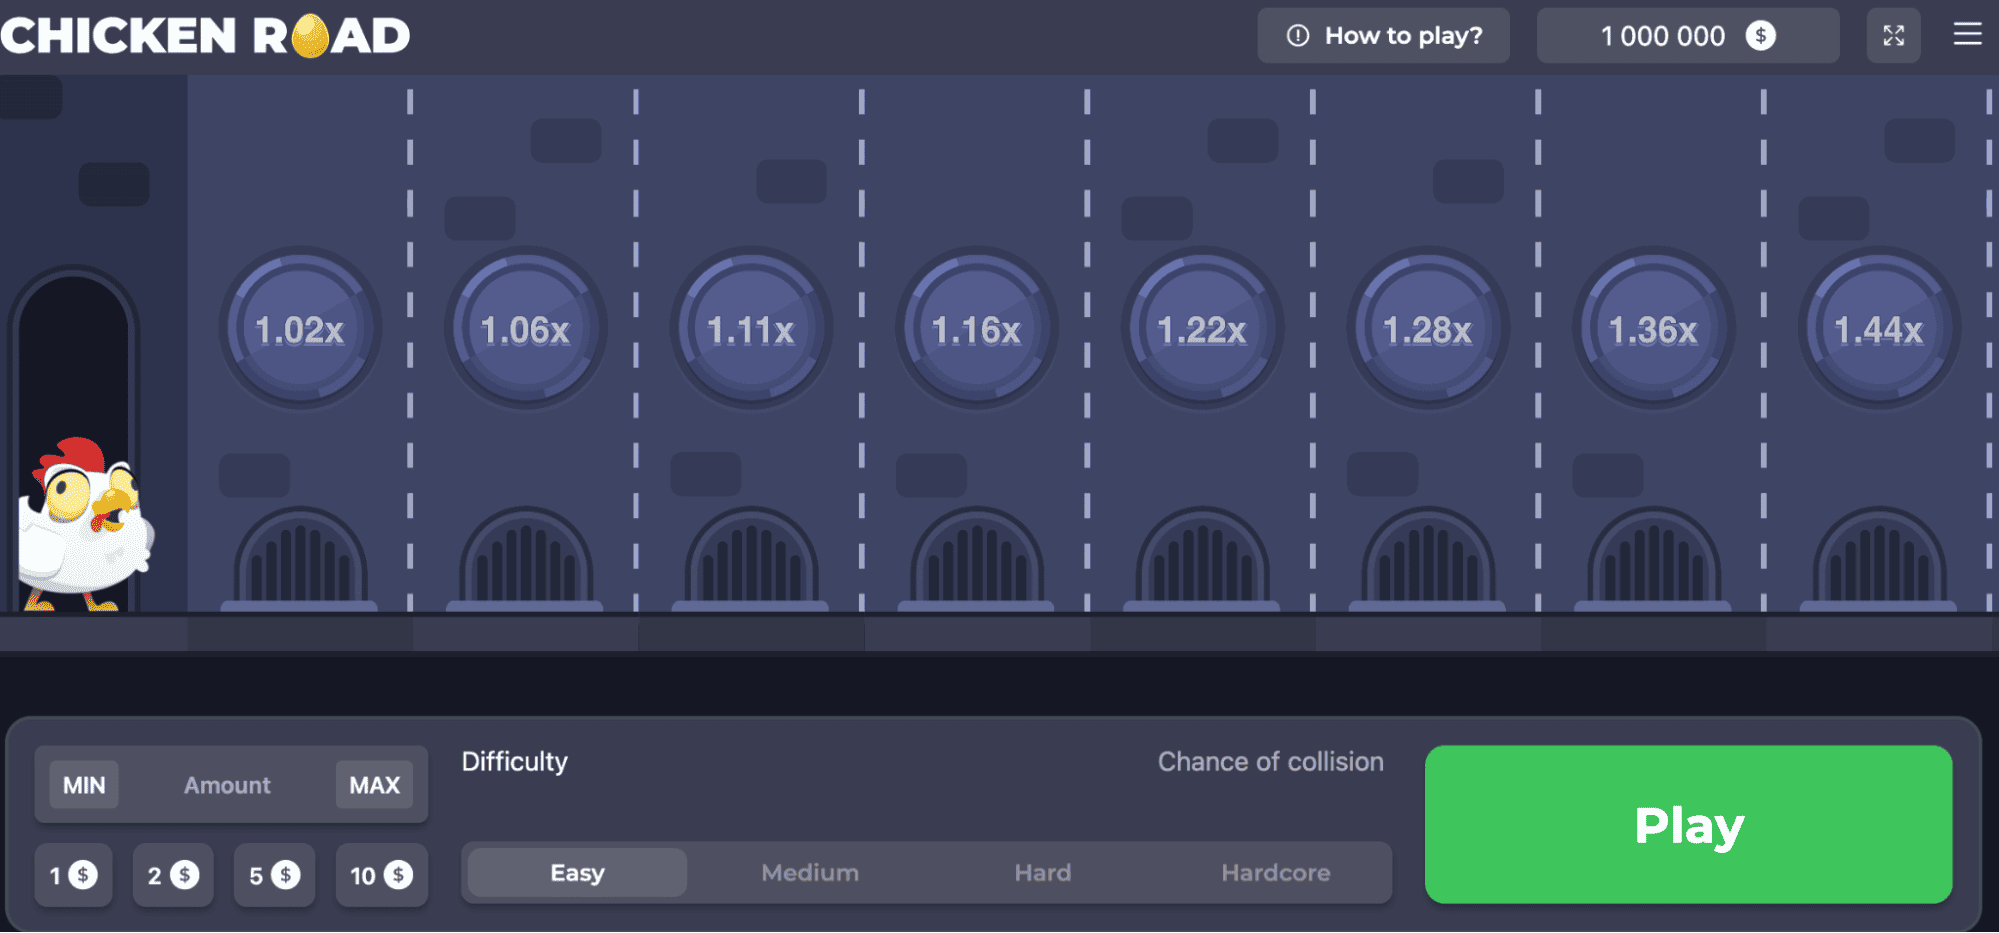1999x933 pixels.
Task: Click the 1.44x multiplier manhole
Action: (1879, 329)
